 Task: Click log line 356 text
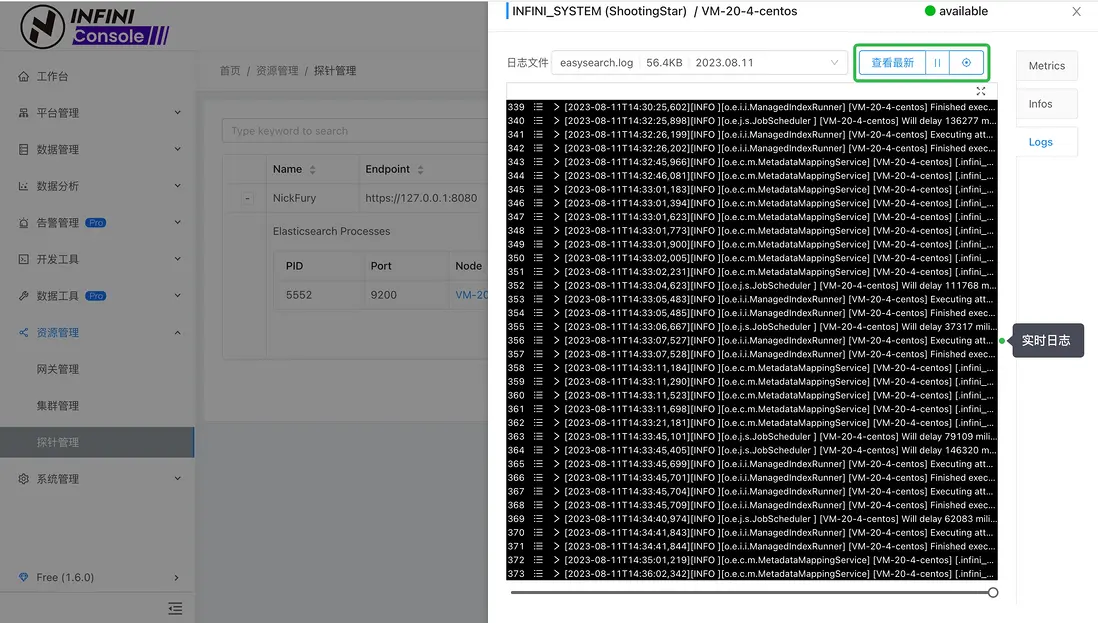pyautogui.click(x=779, y=341)
